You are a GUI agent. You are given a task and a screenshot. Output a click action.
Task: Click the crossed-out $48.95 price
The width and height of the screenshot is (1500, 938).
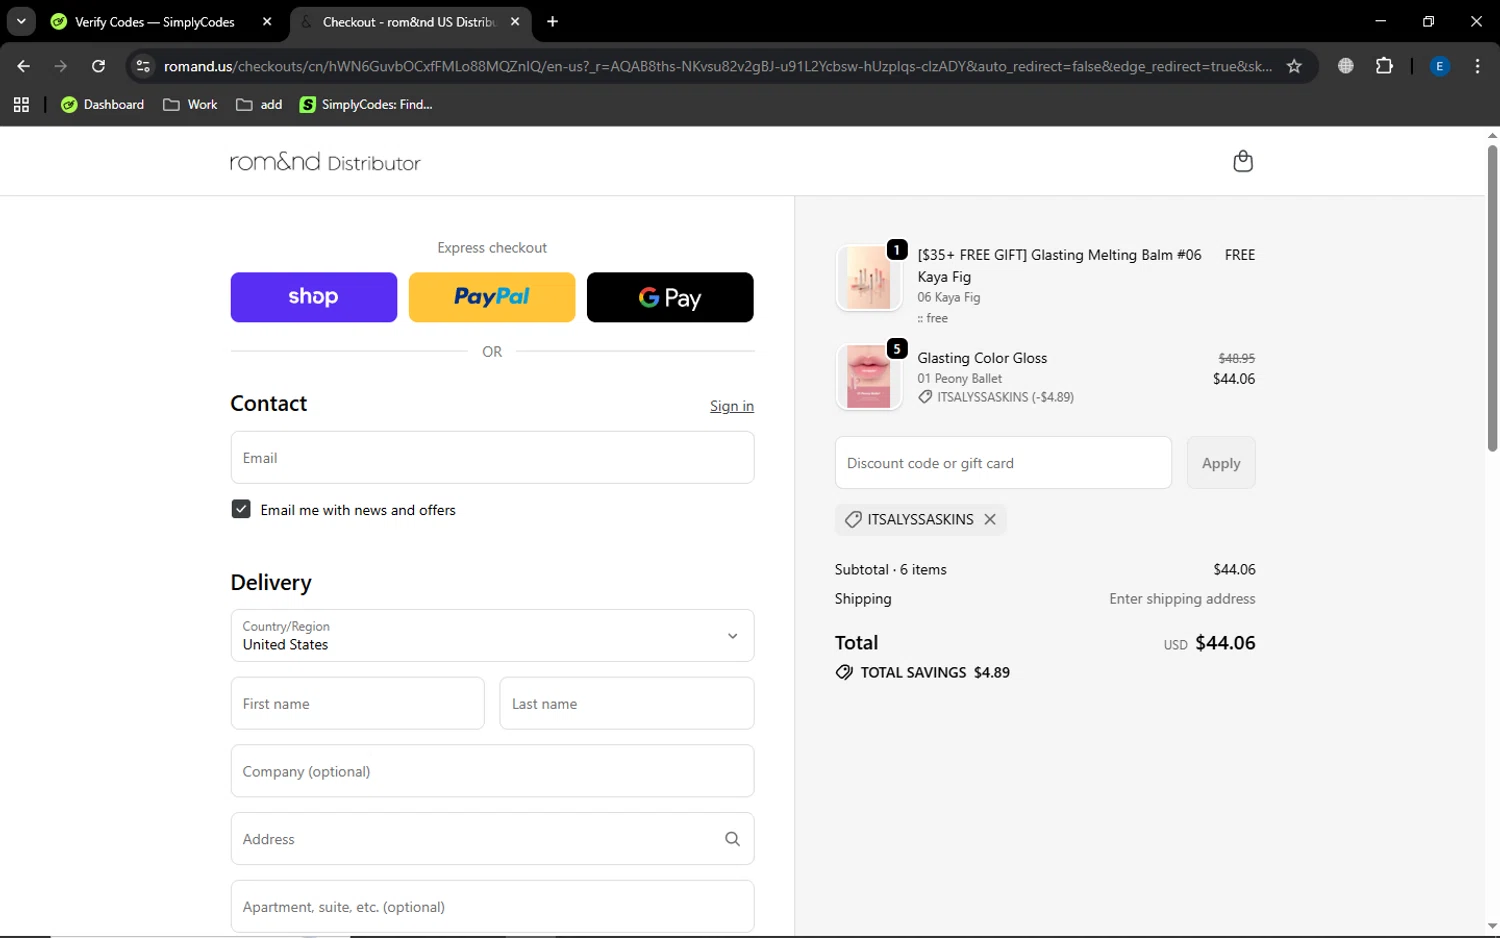[x=1237, y=358]
